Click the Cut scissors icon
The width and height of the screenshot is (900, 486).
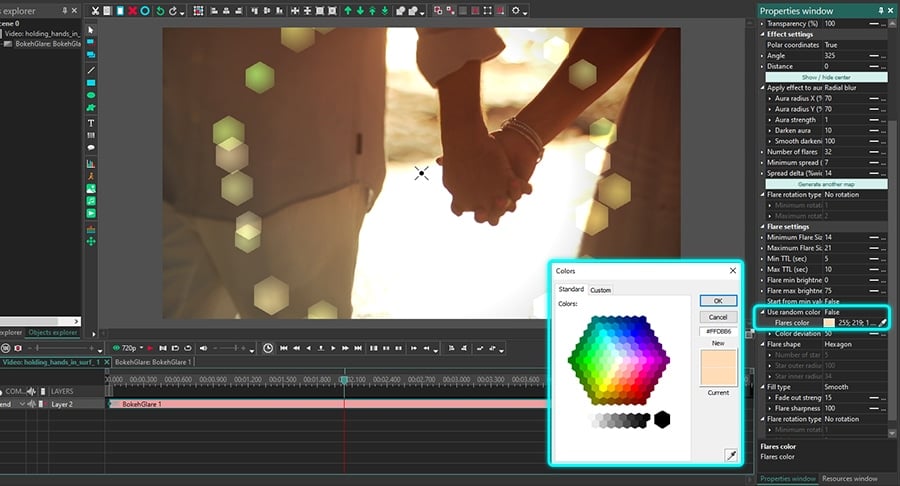(x=94, y=11)
